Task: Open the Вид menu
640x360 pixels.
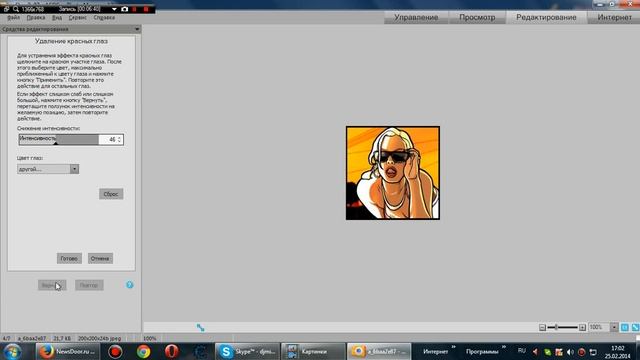Action: 57,18
